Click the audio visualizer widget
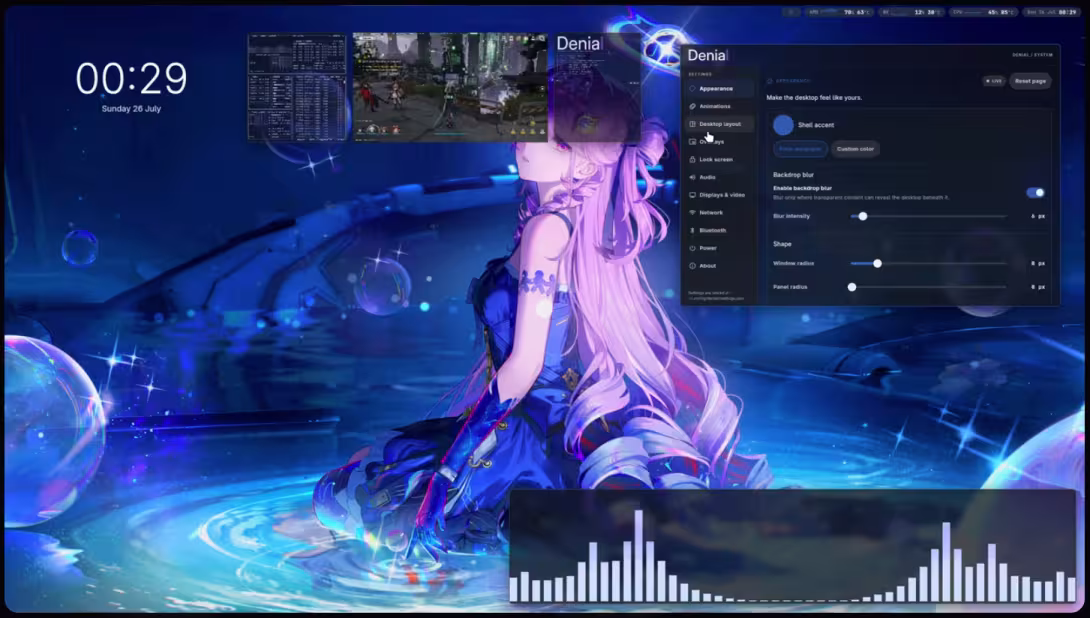Image resolution: width=1090 pixels, height=618 pixels. 792,546
